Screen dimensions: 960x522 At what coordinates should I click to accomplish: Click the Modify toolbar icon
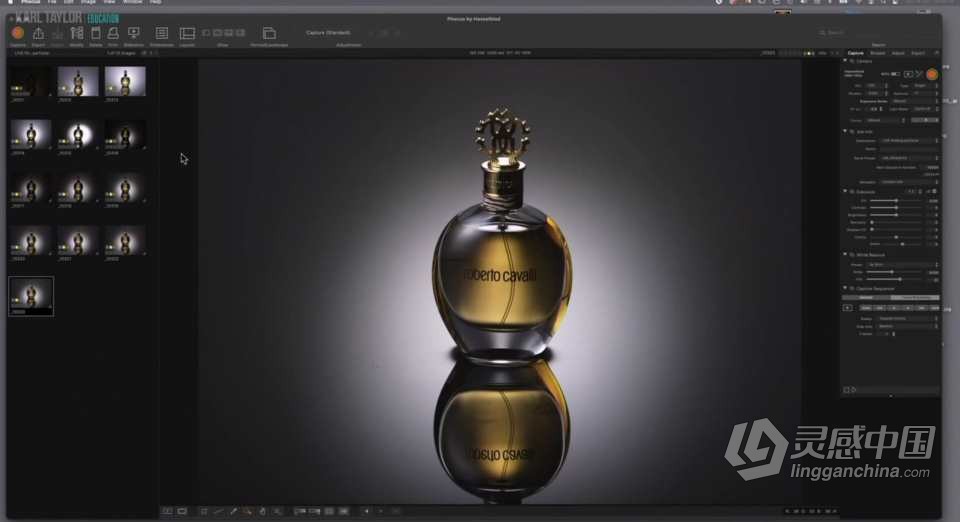pyautogui.click(x=77, y=33)
